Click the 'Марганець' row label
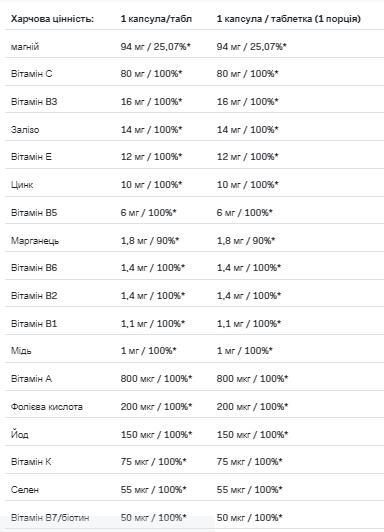384x532 pixels. pyautogui.click(x=35, y=241)
